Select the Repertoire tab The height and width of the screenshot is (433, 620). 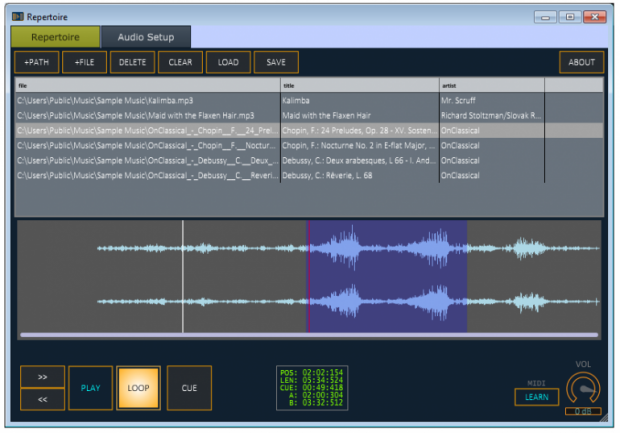[x=56, y=37]
